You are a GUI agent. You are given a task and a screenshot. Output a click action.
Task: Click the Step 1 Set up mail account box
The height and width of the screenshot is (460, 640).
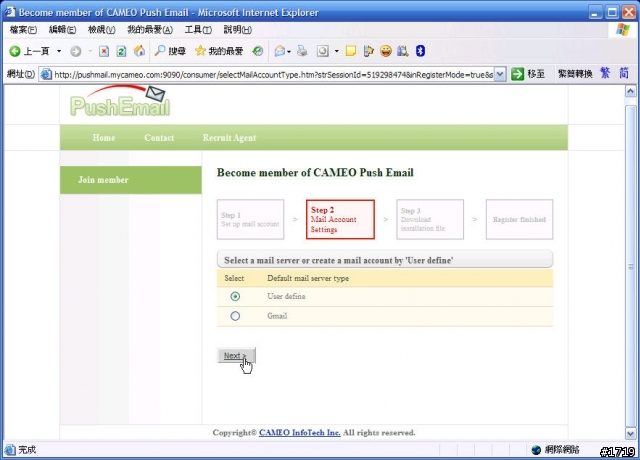click(x=250, y=220)
